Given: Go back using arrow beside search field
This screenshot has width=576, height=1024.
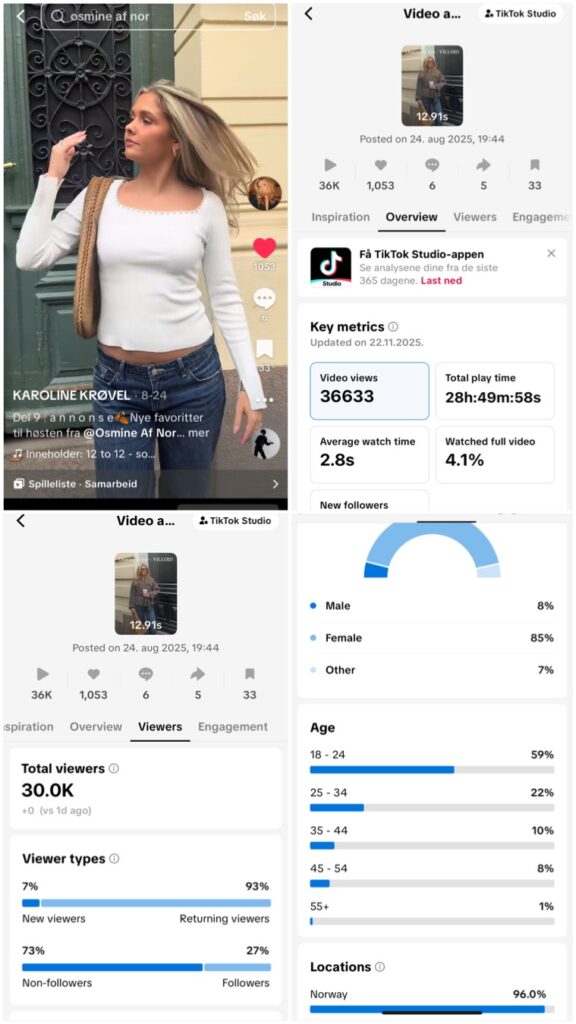Looking at the screenshot, I should coord(21,16).
